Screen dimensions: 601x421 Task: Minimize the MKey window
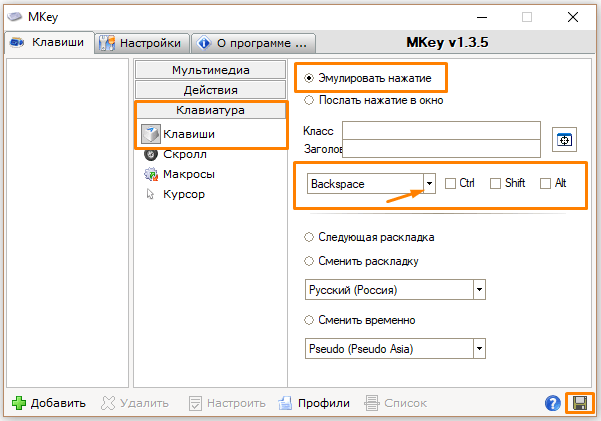click(482, 17)
